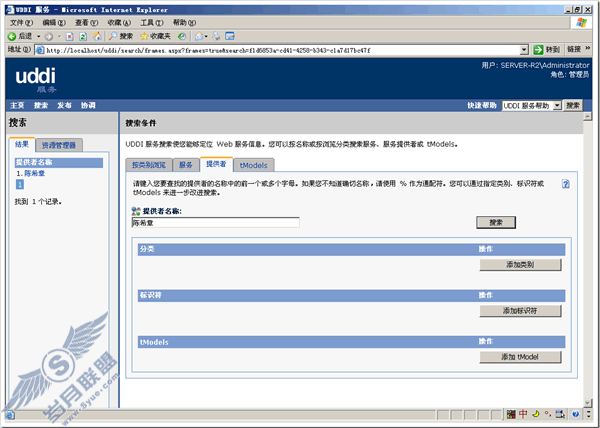600x428 pixels.
Task: Expand the Forward button dropdown arrow
Action: 59,37
